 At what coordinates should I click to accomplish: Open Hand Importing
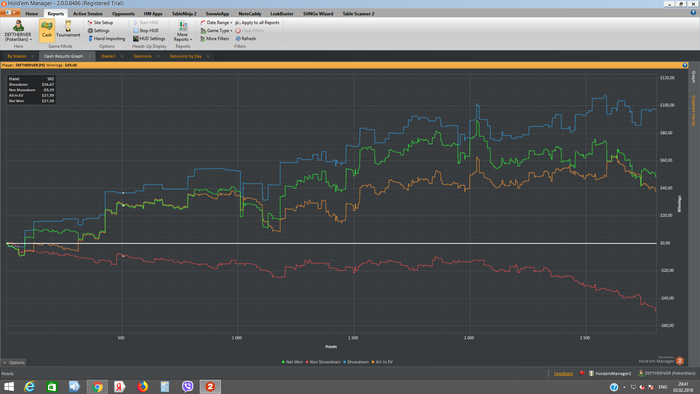point(107,38)
